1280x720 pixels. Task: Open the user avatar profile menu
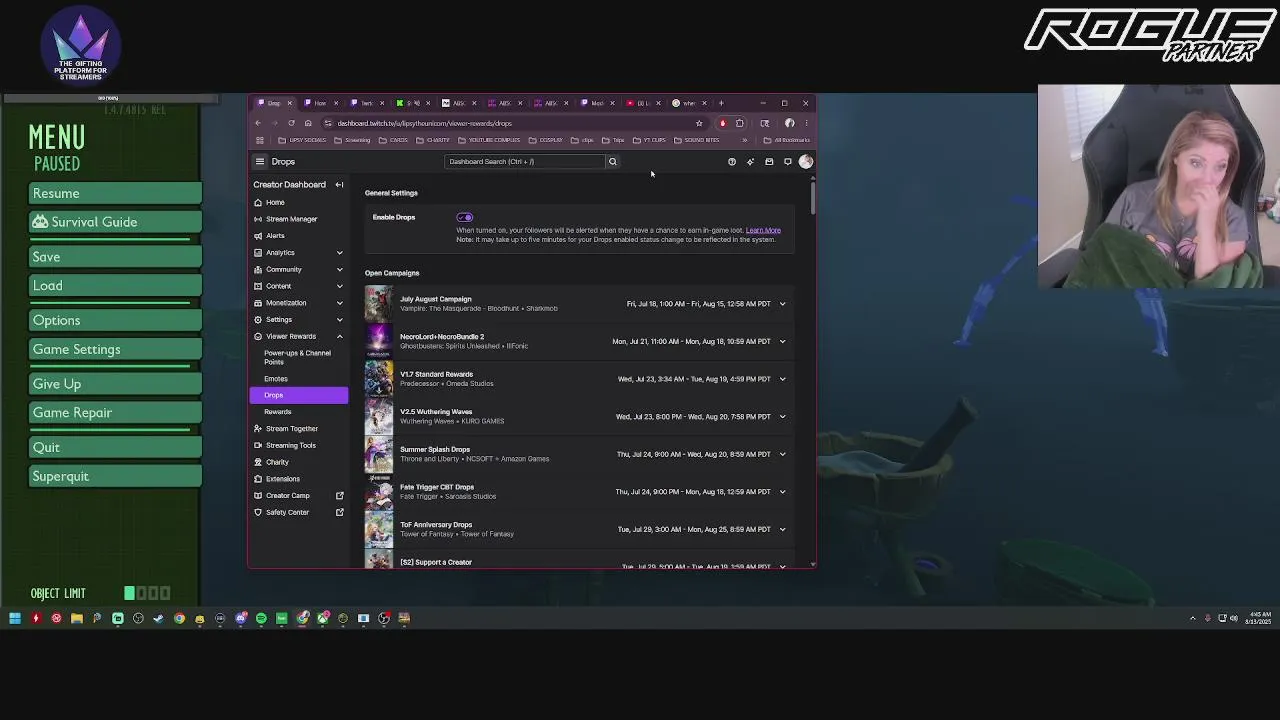[806, 162]
